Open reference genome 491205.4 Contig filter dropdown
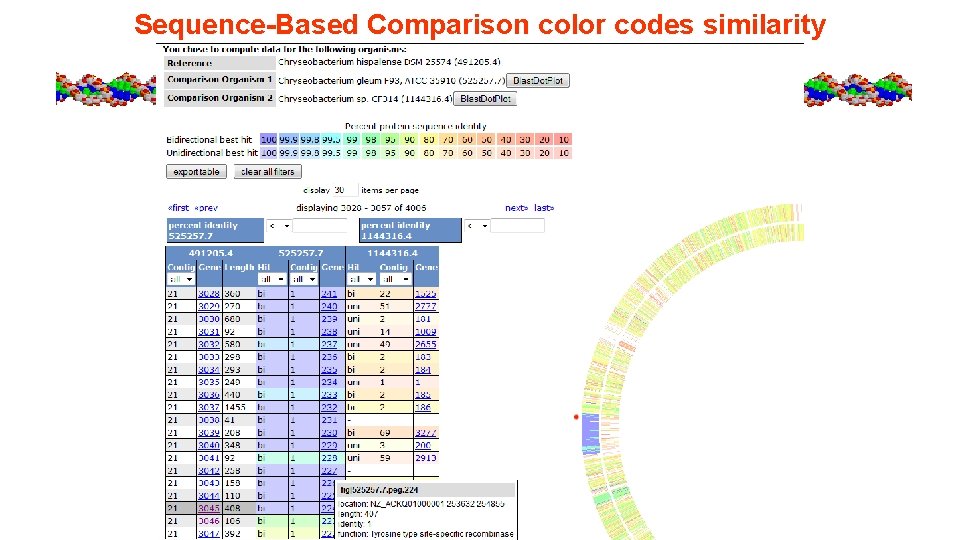This screenshot has height=540, width=960. point(181,279)
